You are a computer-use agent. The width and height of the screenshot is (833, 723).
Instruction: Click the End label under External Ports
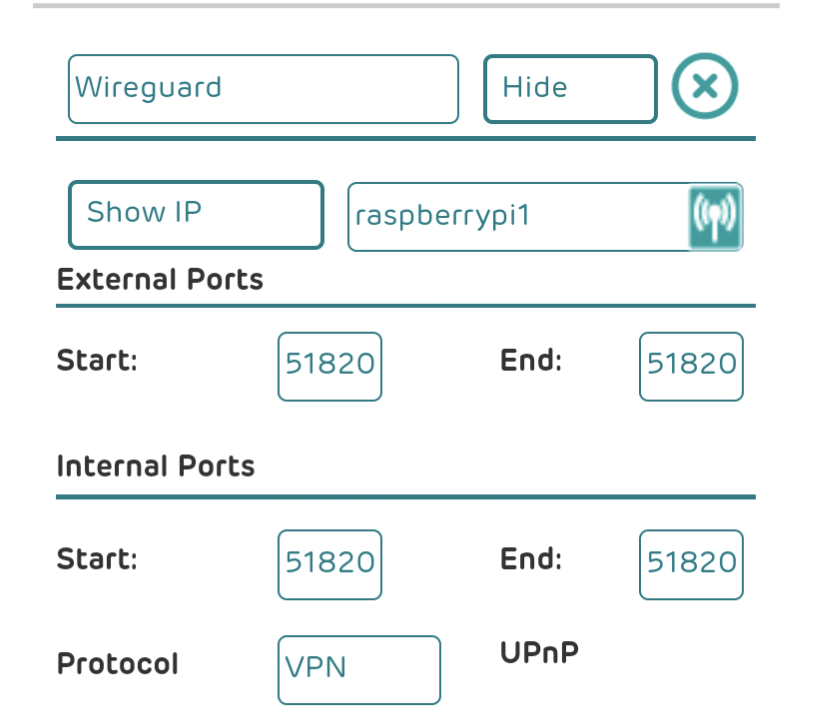click(x=531, y=360)
